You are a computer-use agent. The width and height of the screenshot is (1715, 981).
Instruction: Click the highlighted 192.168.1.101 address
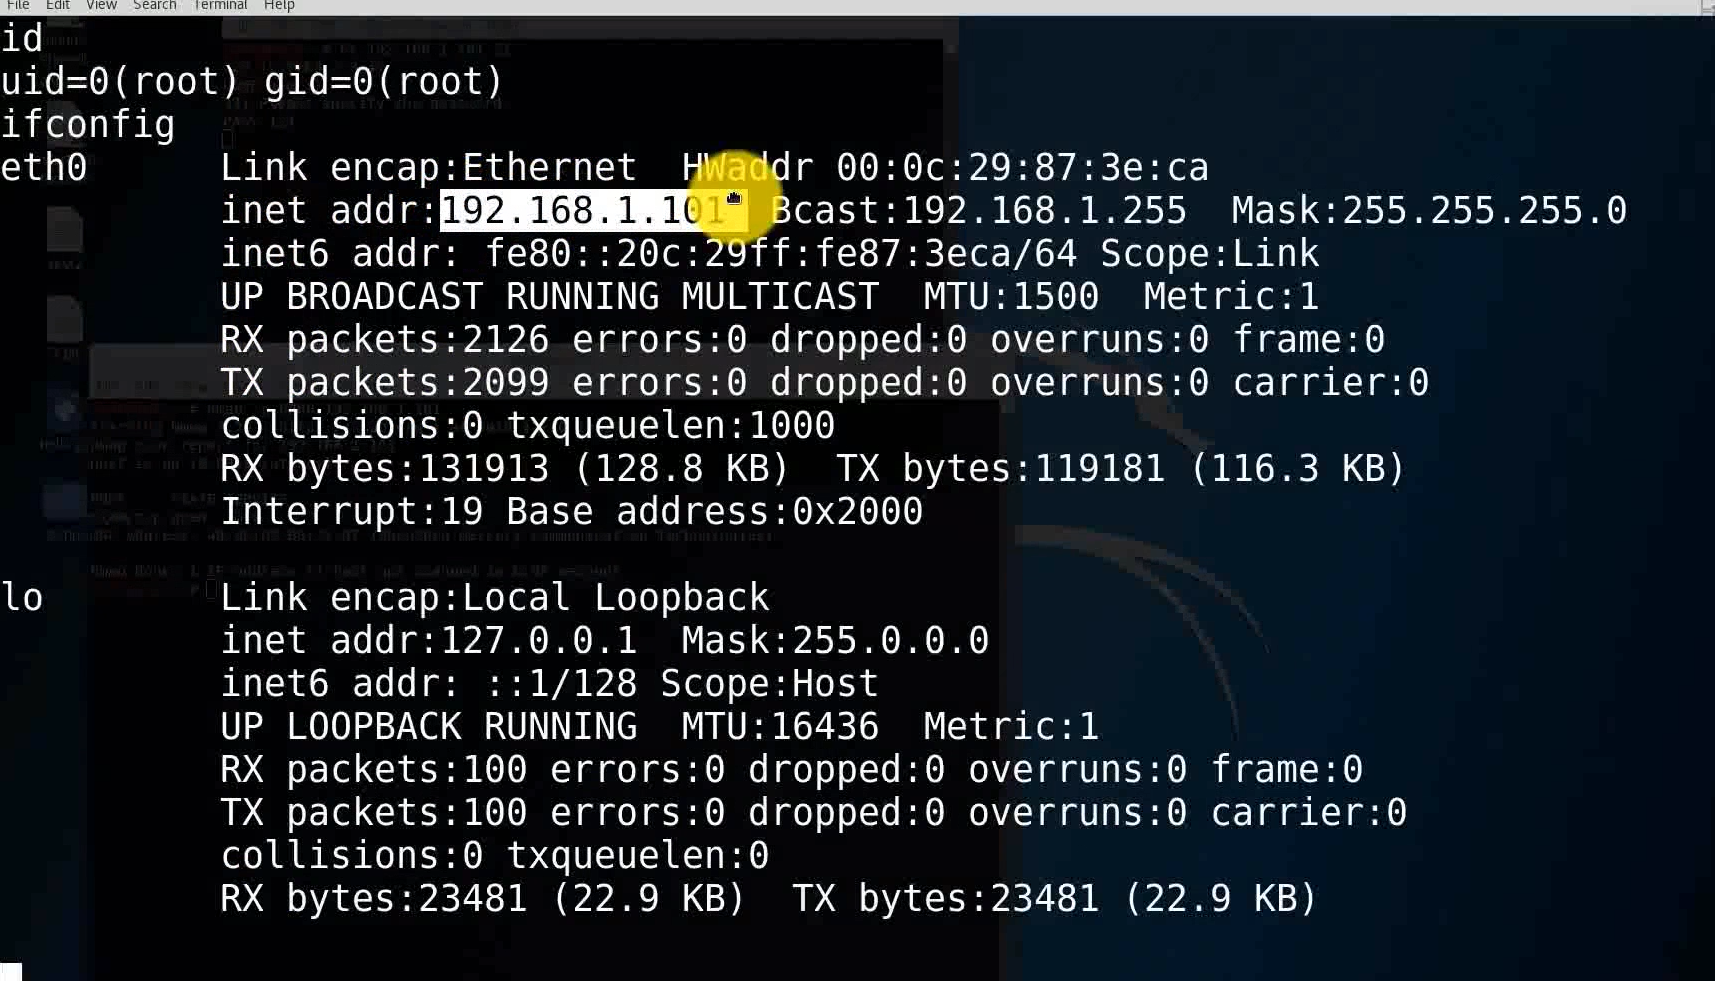(x=583, y=211)
